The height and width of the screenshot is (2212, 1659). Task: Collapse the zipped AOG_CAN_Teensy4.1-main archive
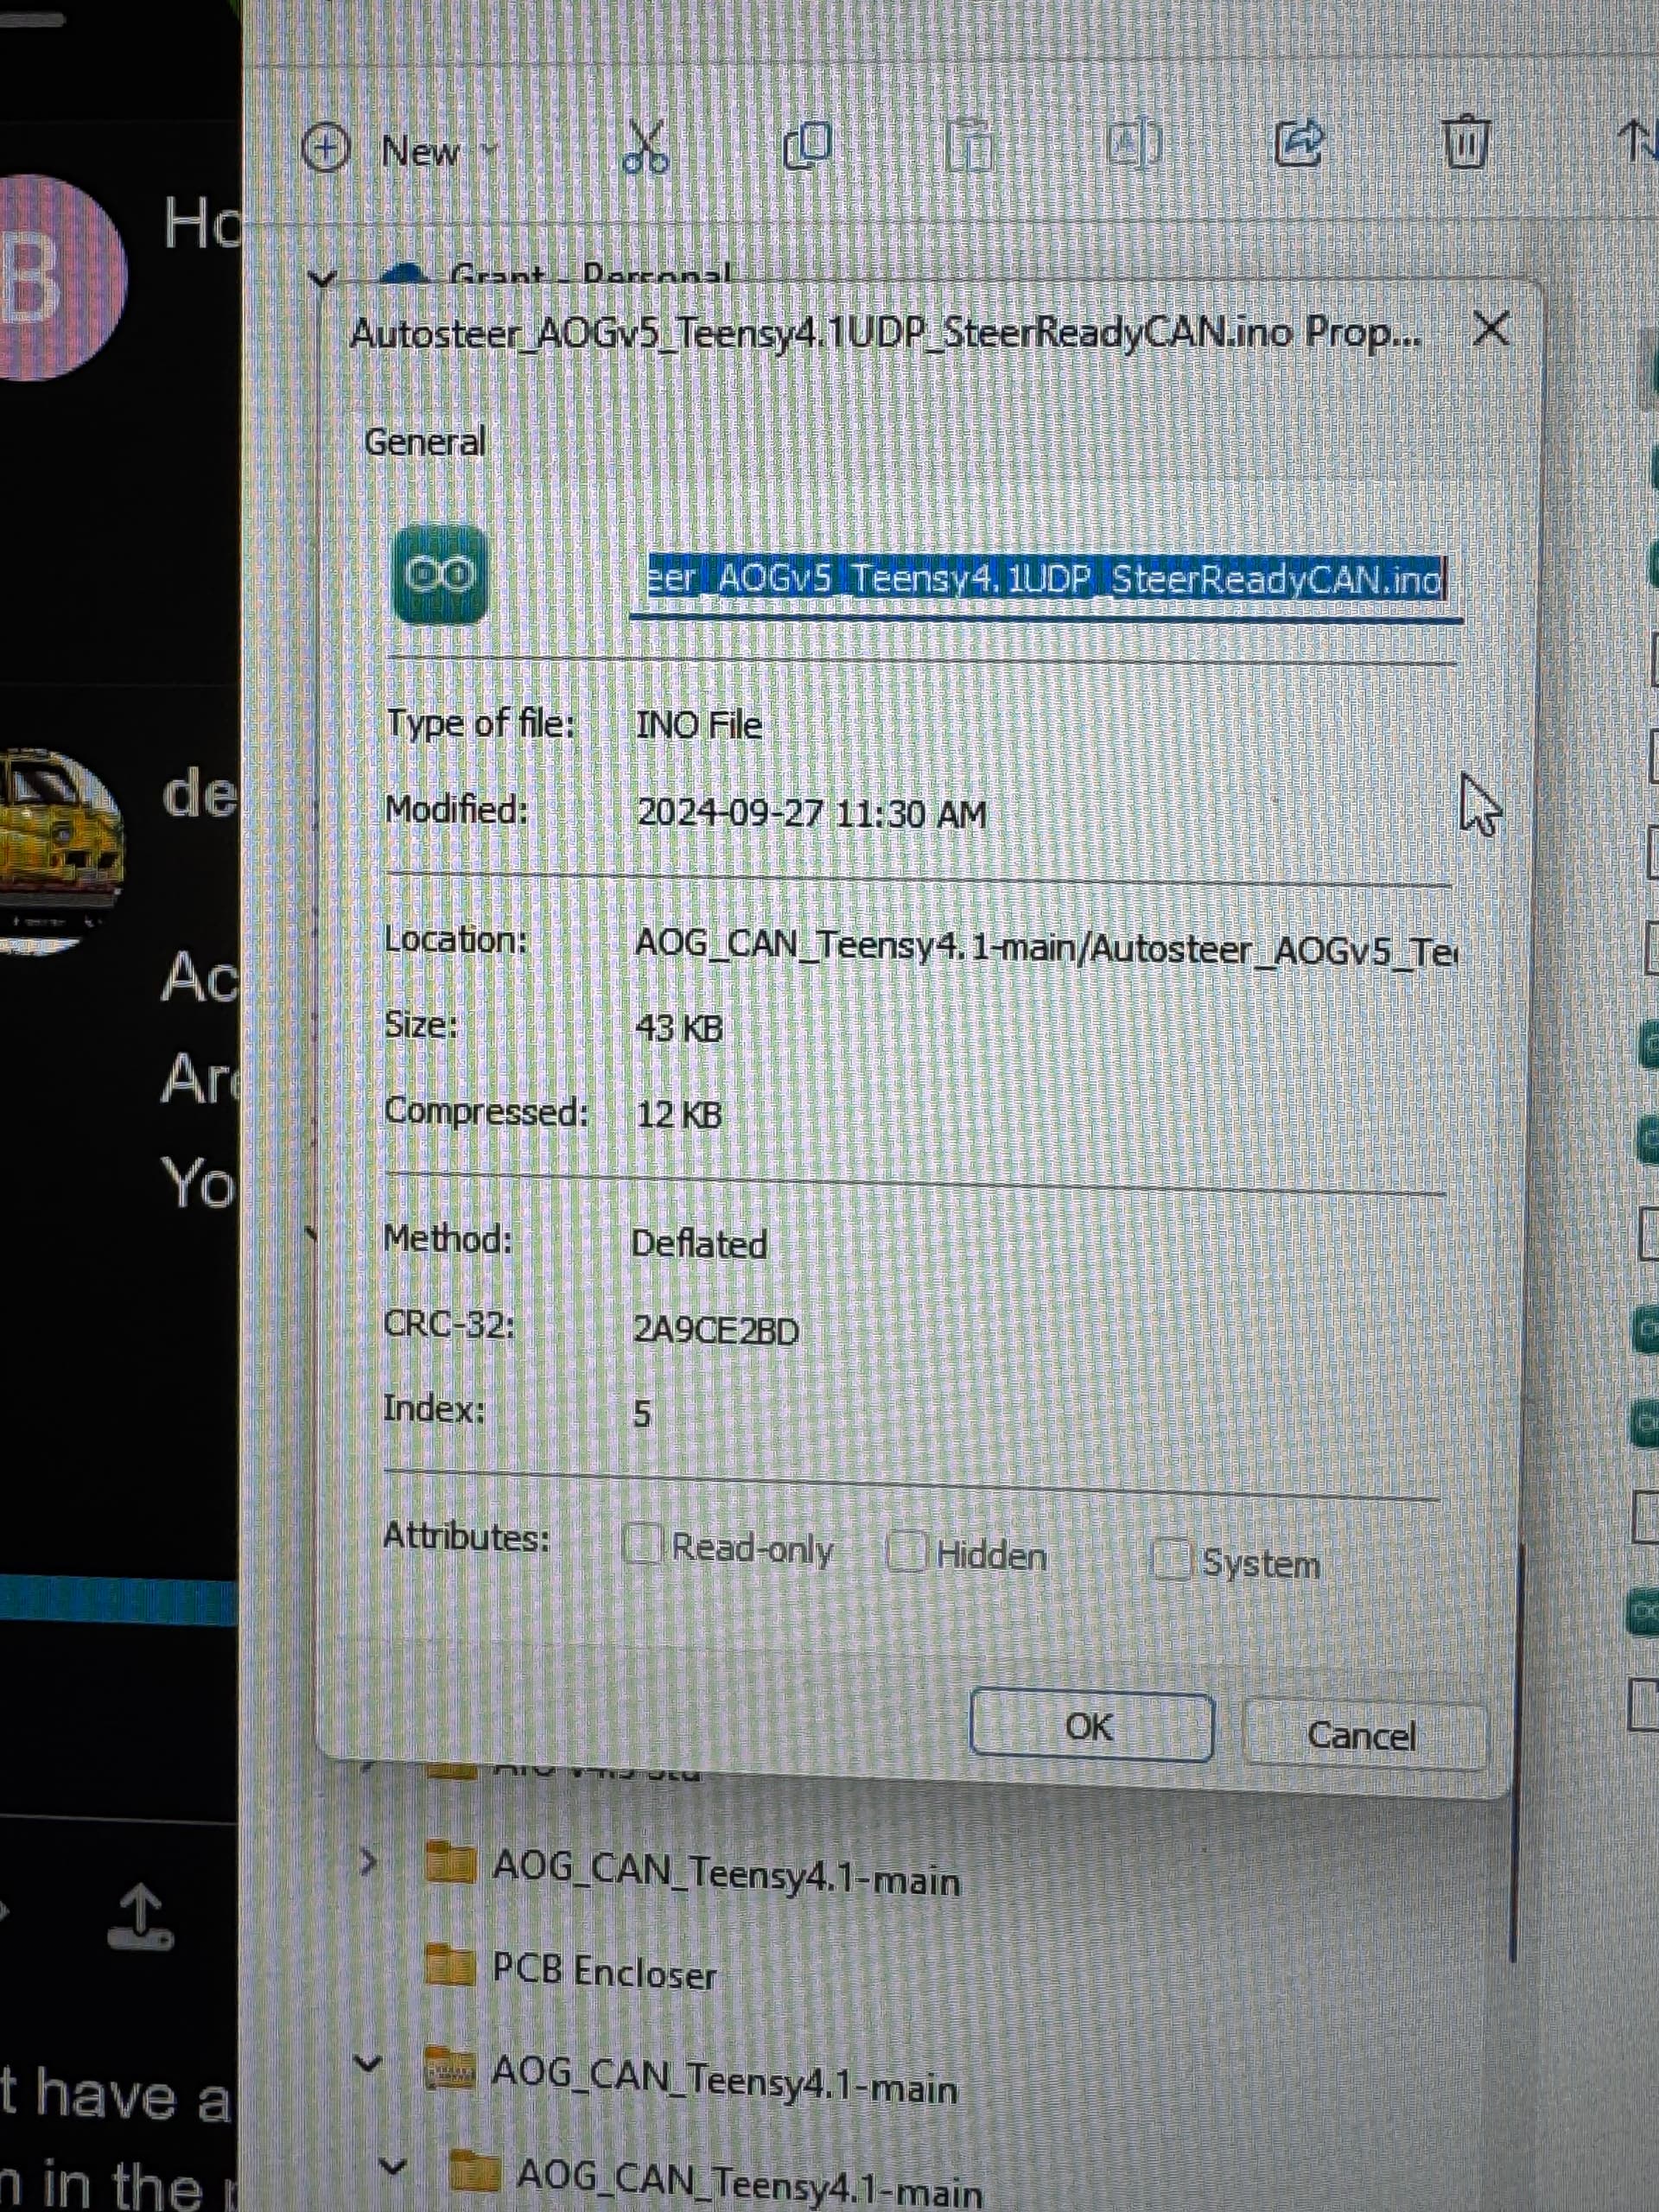[x=368, y=2063]
